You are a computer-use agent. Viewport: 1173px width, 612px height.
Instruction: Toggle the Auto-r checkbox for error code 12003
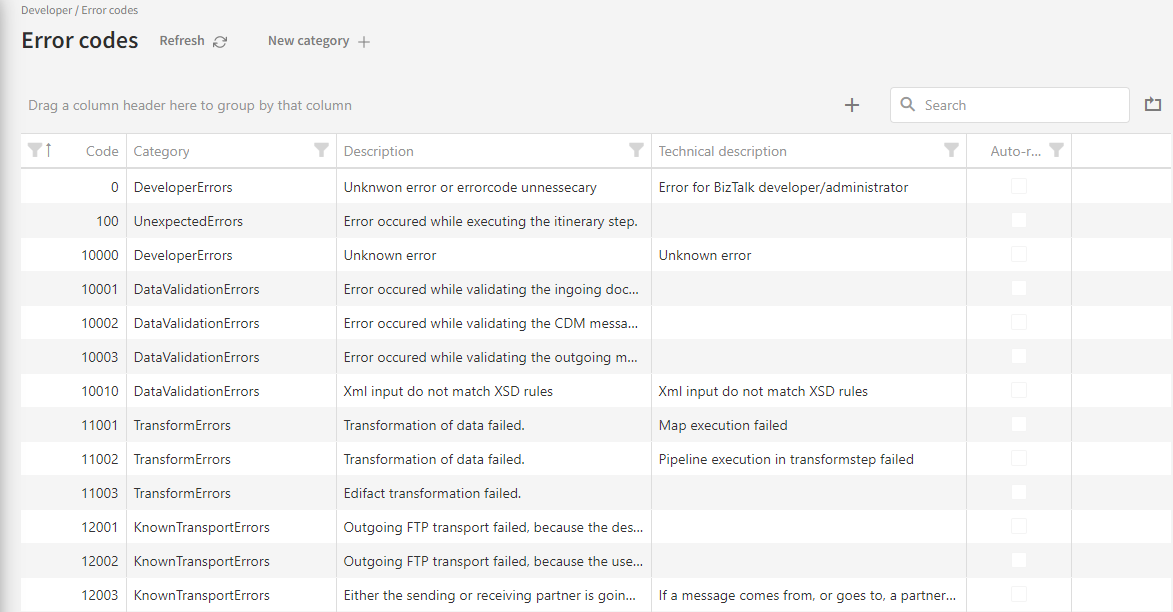(x=1018, y=594)
